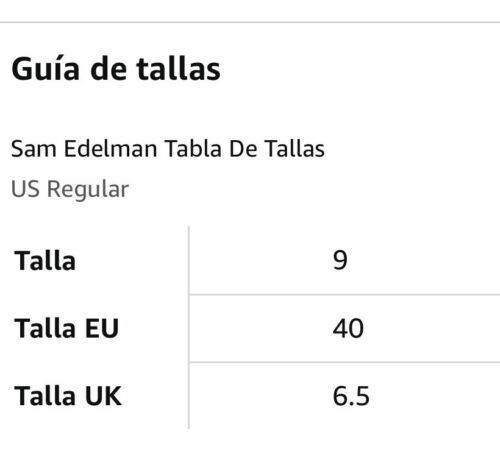The height and width of the screenshot is (457, 500).
Task: Click the word tallas in the heading
Action: point(179,69)
